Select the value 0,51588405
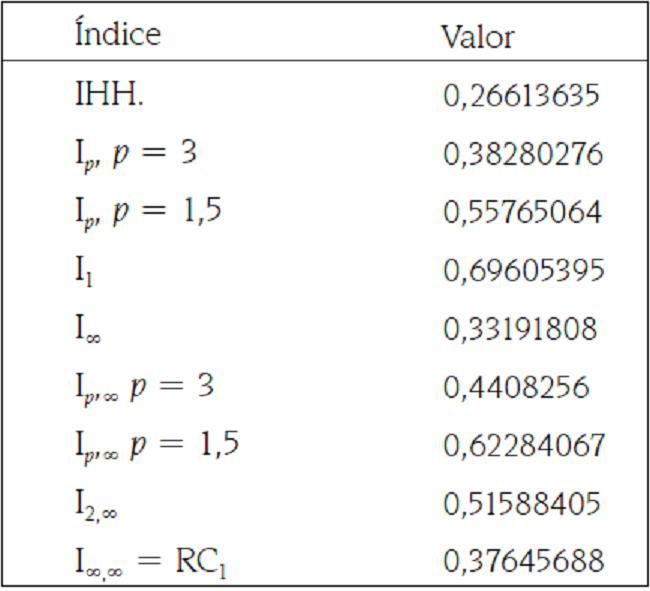Image resolution: width=650 pixels, height=591 pixels. click(x=521, y=502)
